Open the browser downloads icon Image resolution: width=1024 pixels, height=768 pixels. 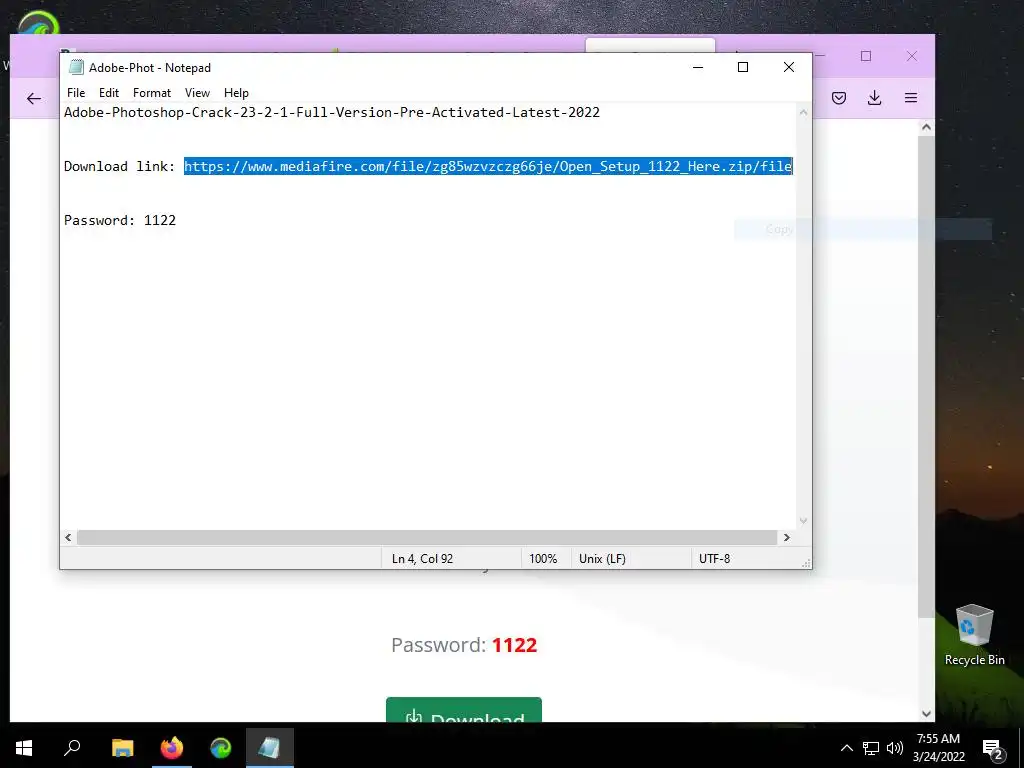(874, 99)
